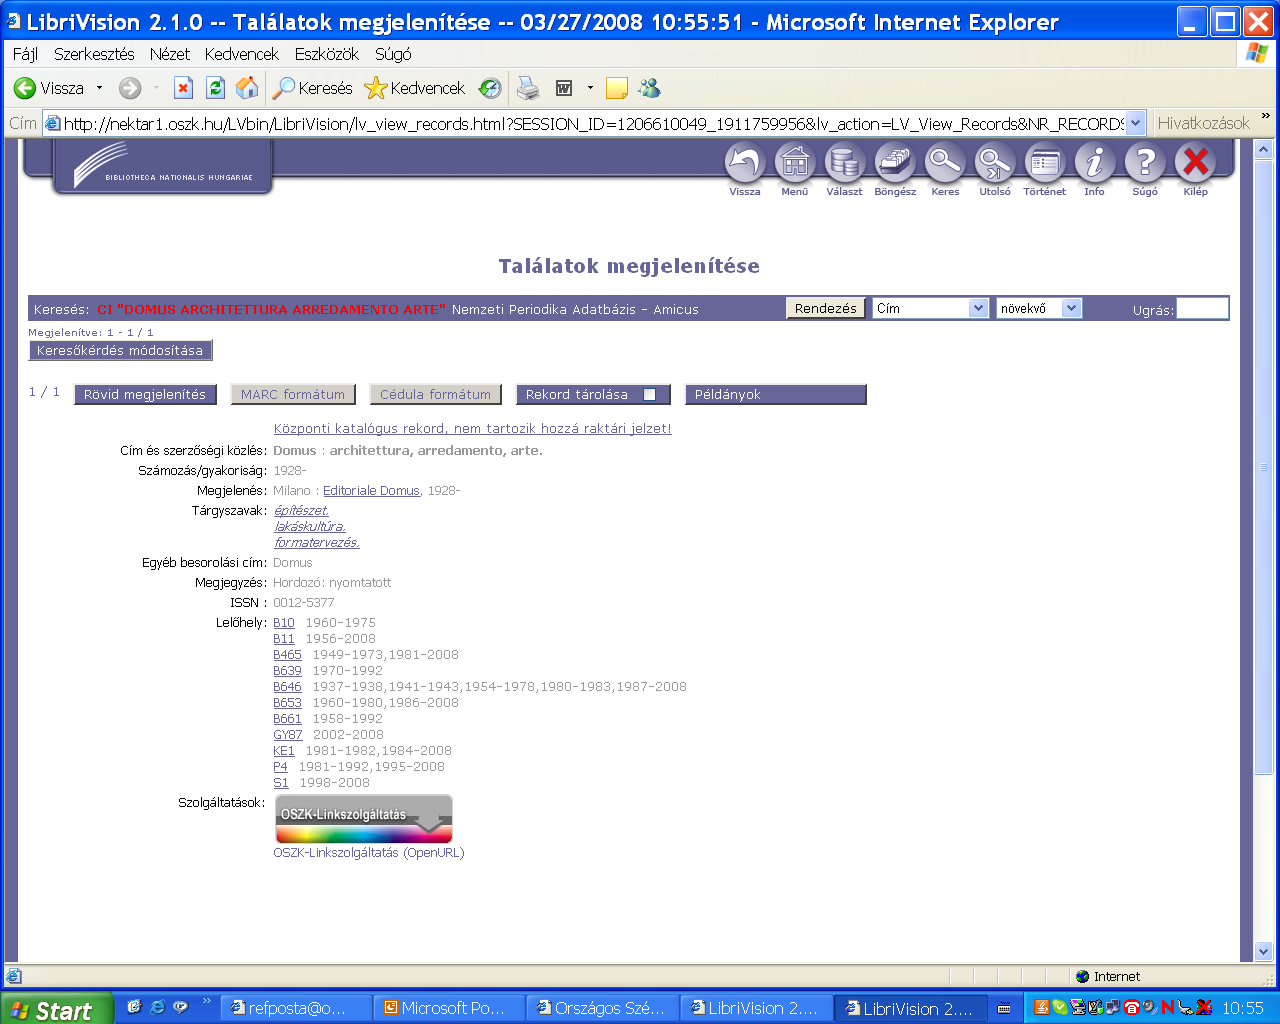Screen dimensions: 1280x1024
Task: Open the browser Keresés search button
Action: tap(313, 88)
